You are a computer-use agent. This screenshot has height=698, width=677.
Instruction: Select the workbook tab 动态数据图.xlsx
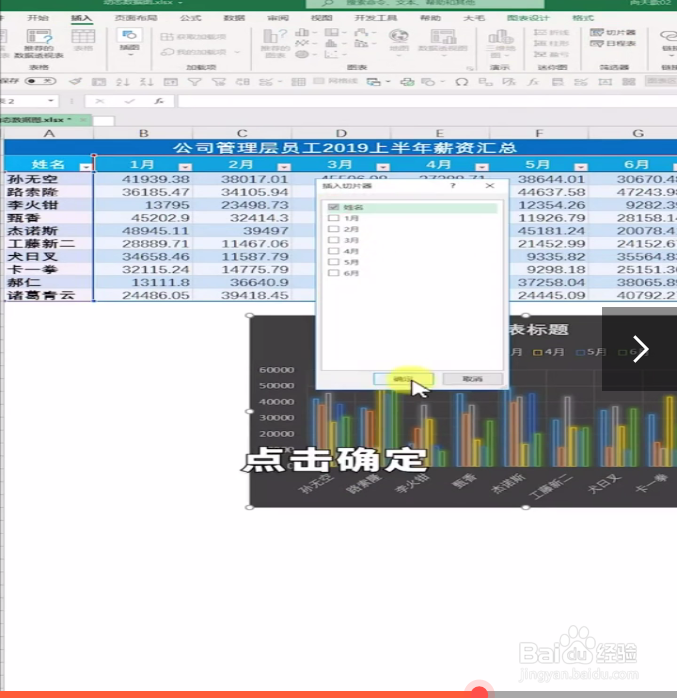tap(45, 120)
